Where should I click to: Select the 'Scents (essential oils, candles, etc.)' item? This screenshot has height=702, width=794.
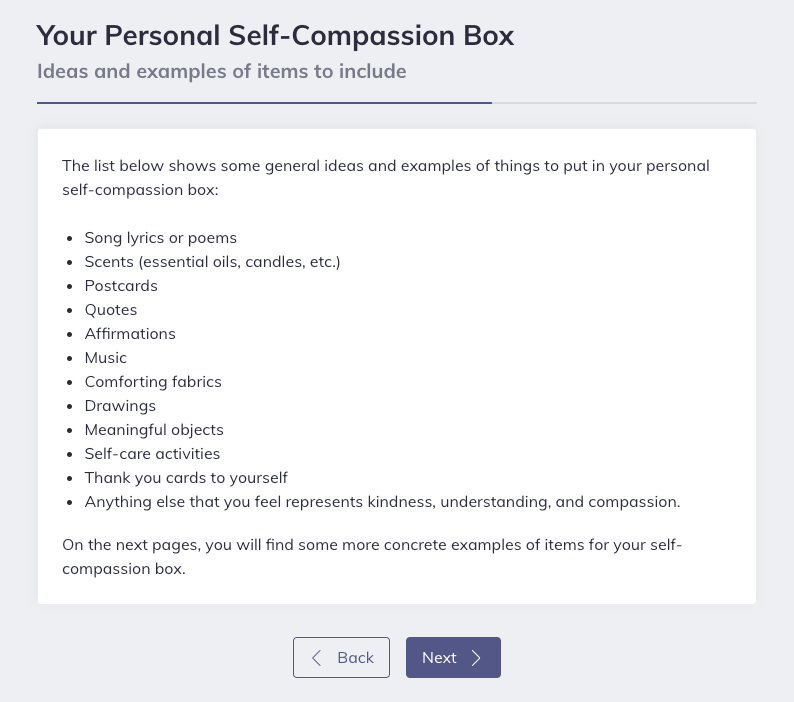(x=212, y=262)
